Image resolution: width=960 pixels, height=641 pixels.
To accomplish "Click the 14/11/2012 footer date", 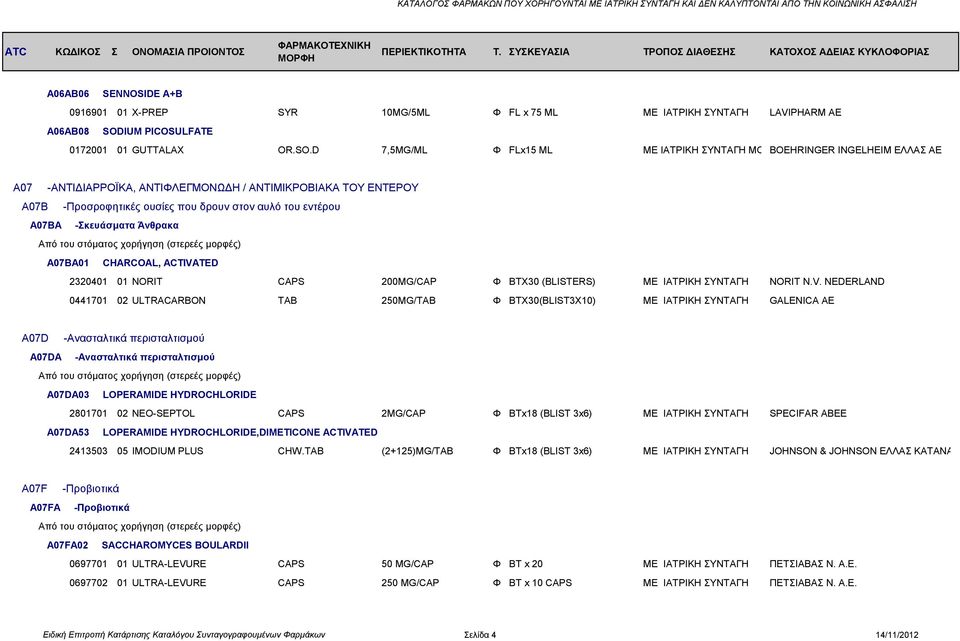I will click(x=897, y=635).
